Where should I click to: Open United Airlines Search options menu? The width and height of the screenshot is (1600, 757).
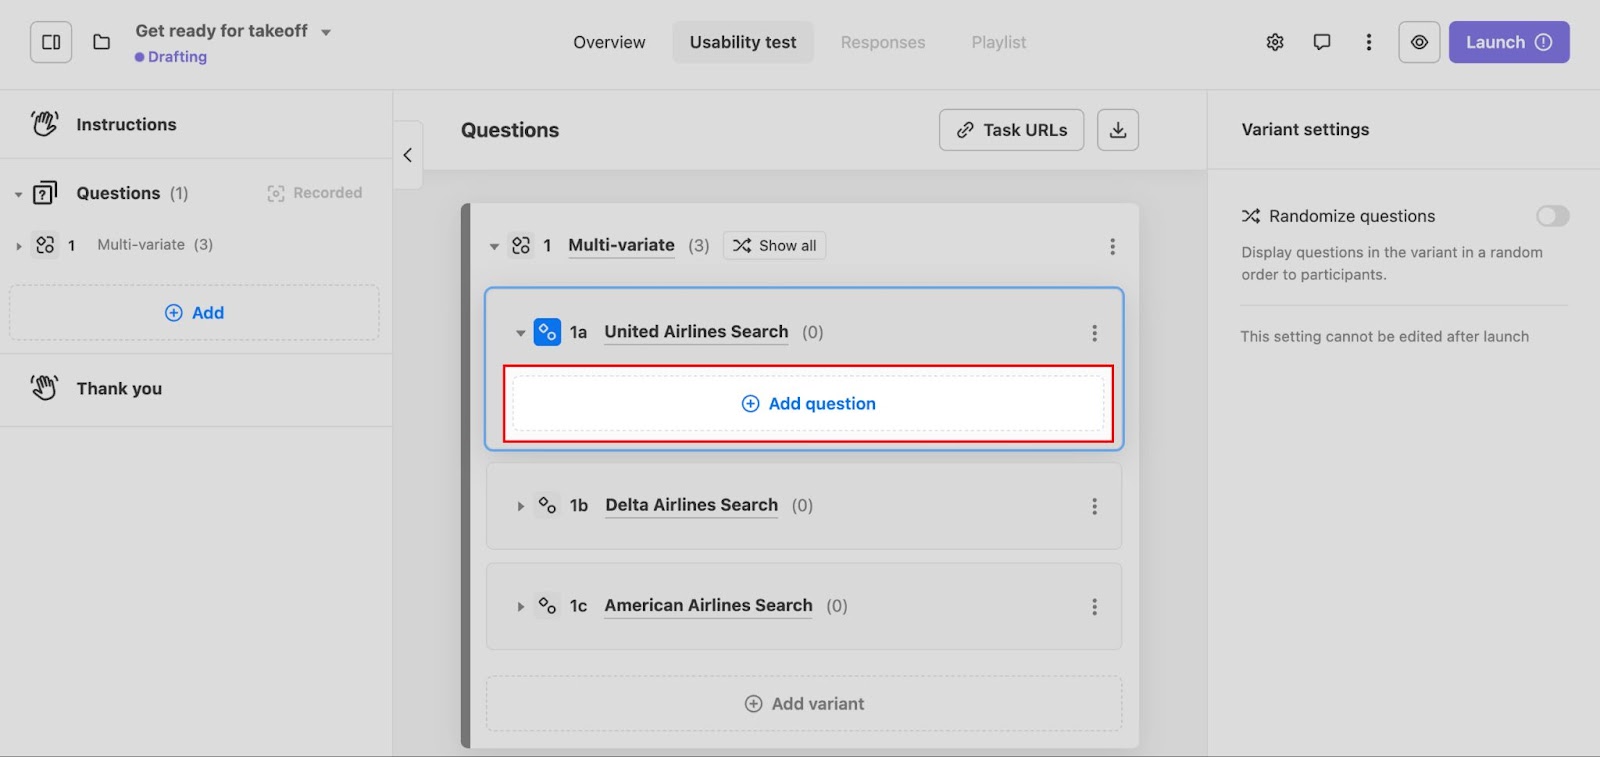coord(1094,333)
